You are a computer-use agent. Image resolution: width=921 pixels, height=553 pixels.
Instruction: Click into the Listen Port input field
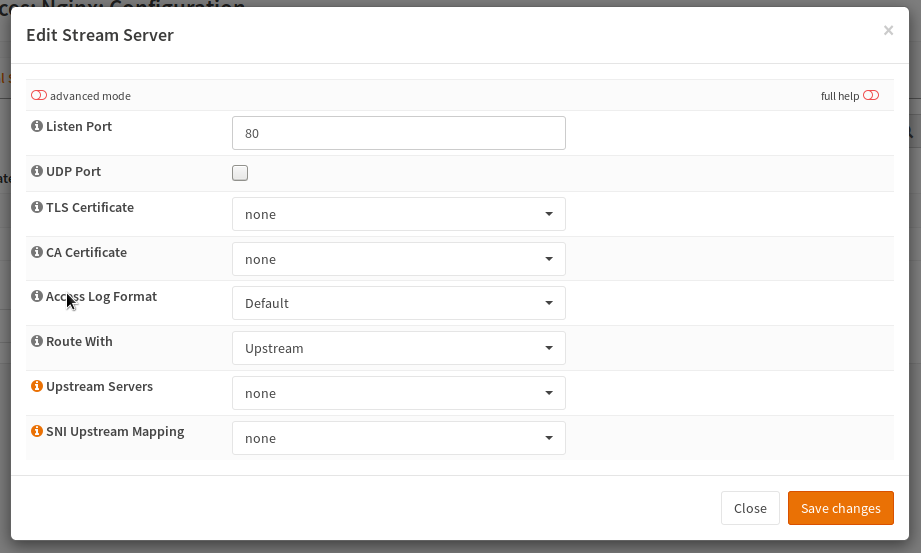[x=398, y=133]
